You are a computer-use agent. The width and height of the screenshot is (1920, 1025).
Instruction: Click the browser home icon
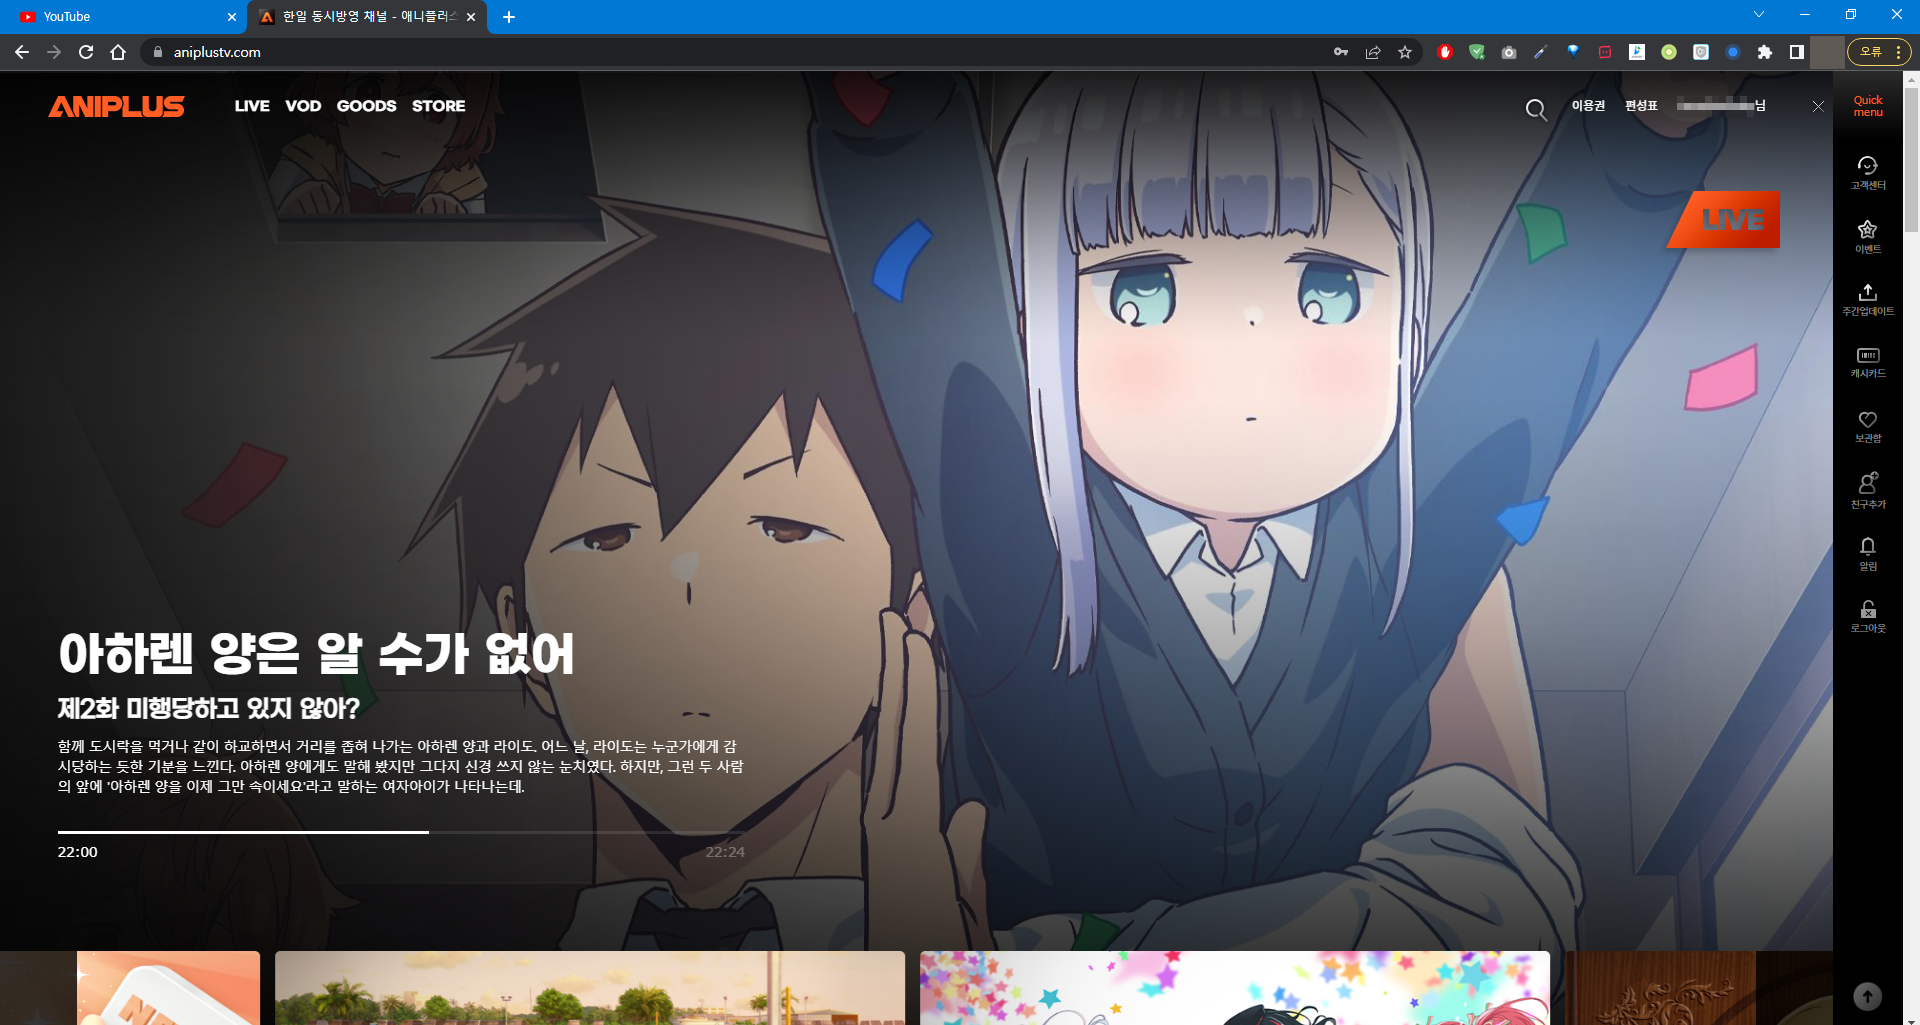tap(118, 52)
